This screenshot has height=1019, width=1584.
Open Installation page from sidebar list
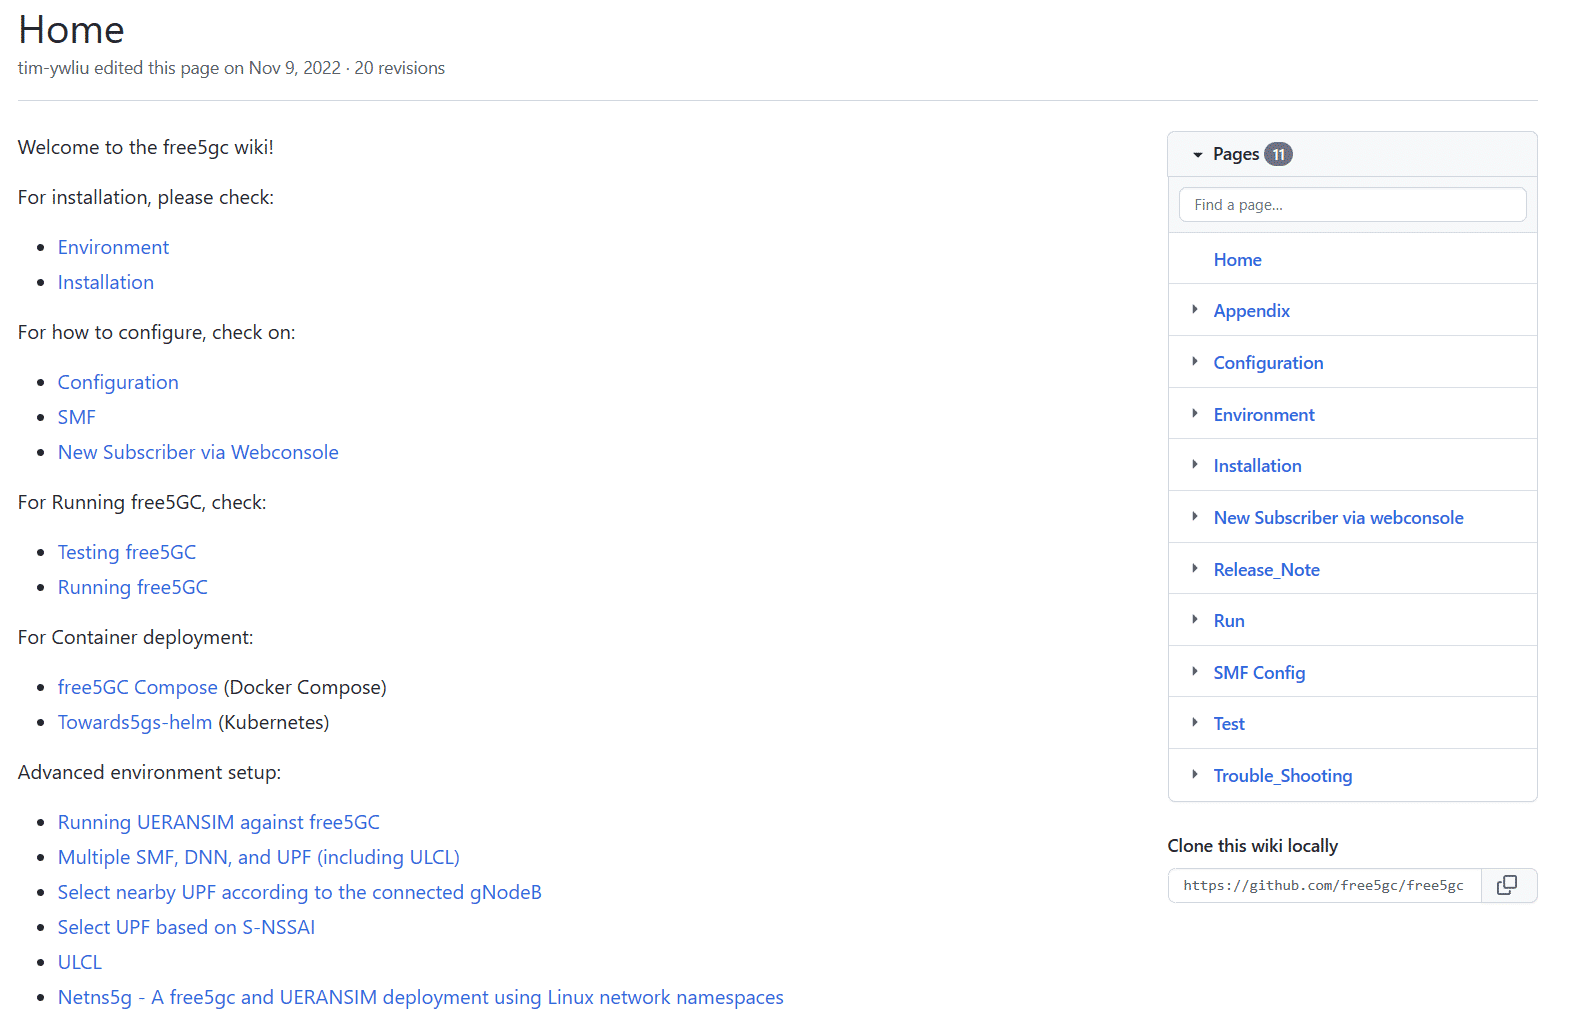[x=1257, y=466]
